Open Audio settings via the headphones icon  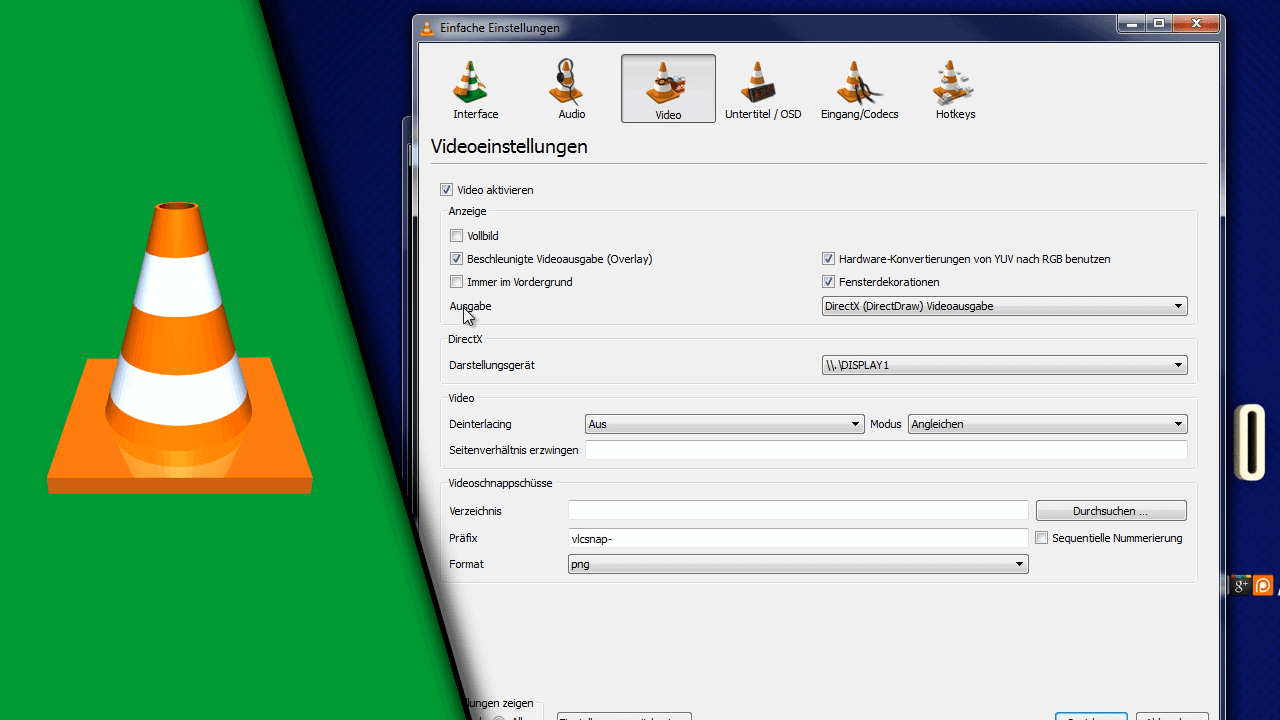(570, 88)
